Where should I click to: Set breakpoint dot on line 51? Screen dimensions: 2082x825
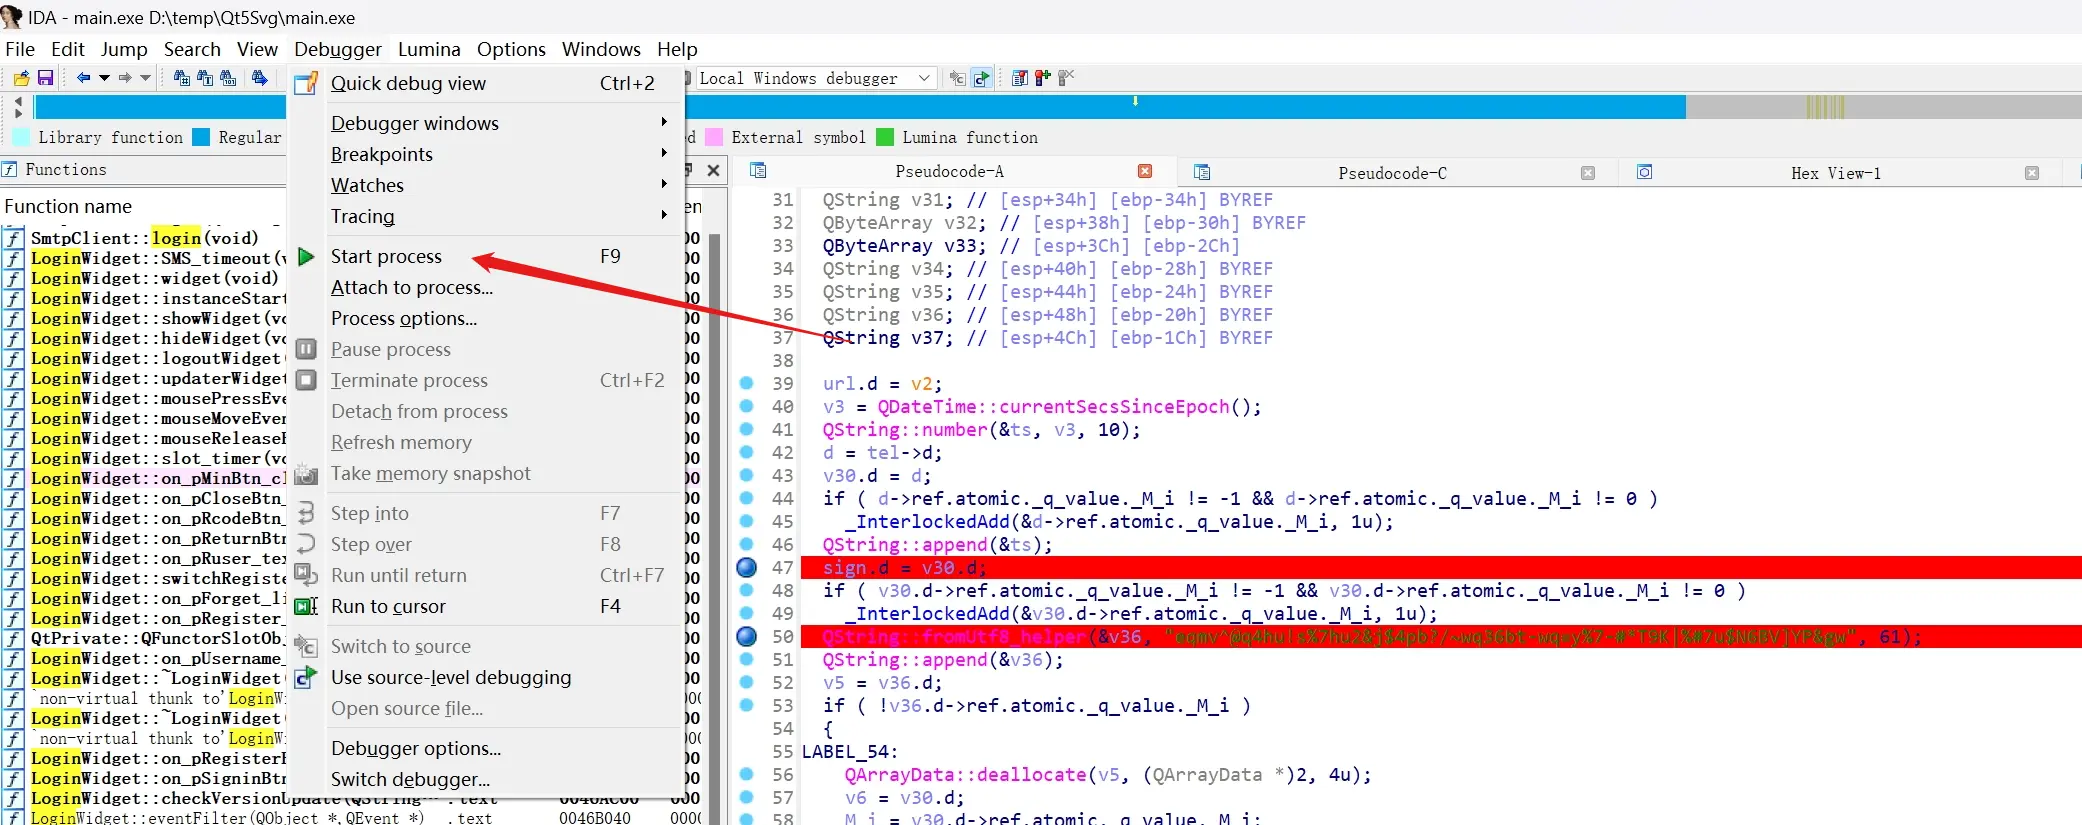click(x=746, y=659)
